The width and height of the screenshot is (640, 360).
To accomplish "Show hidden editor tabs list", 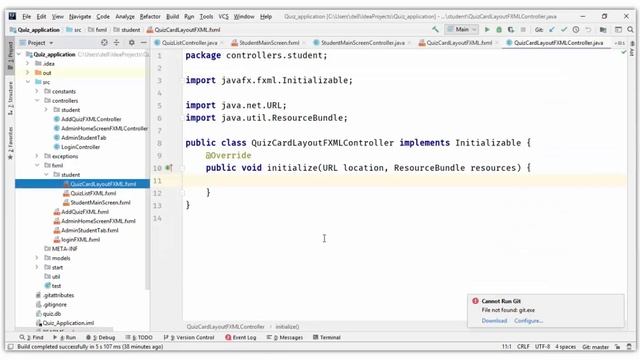I will click(x=619, y=43).
